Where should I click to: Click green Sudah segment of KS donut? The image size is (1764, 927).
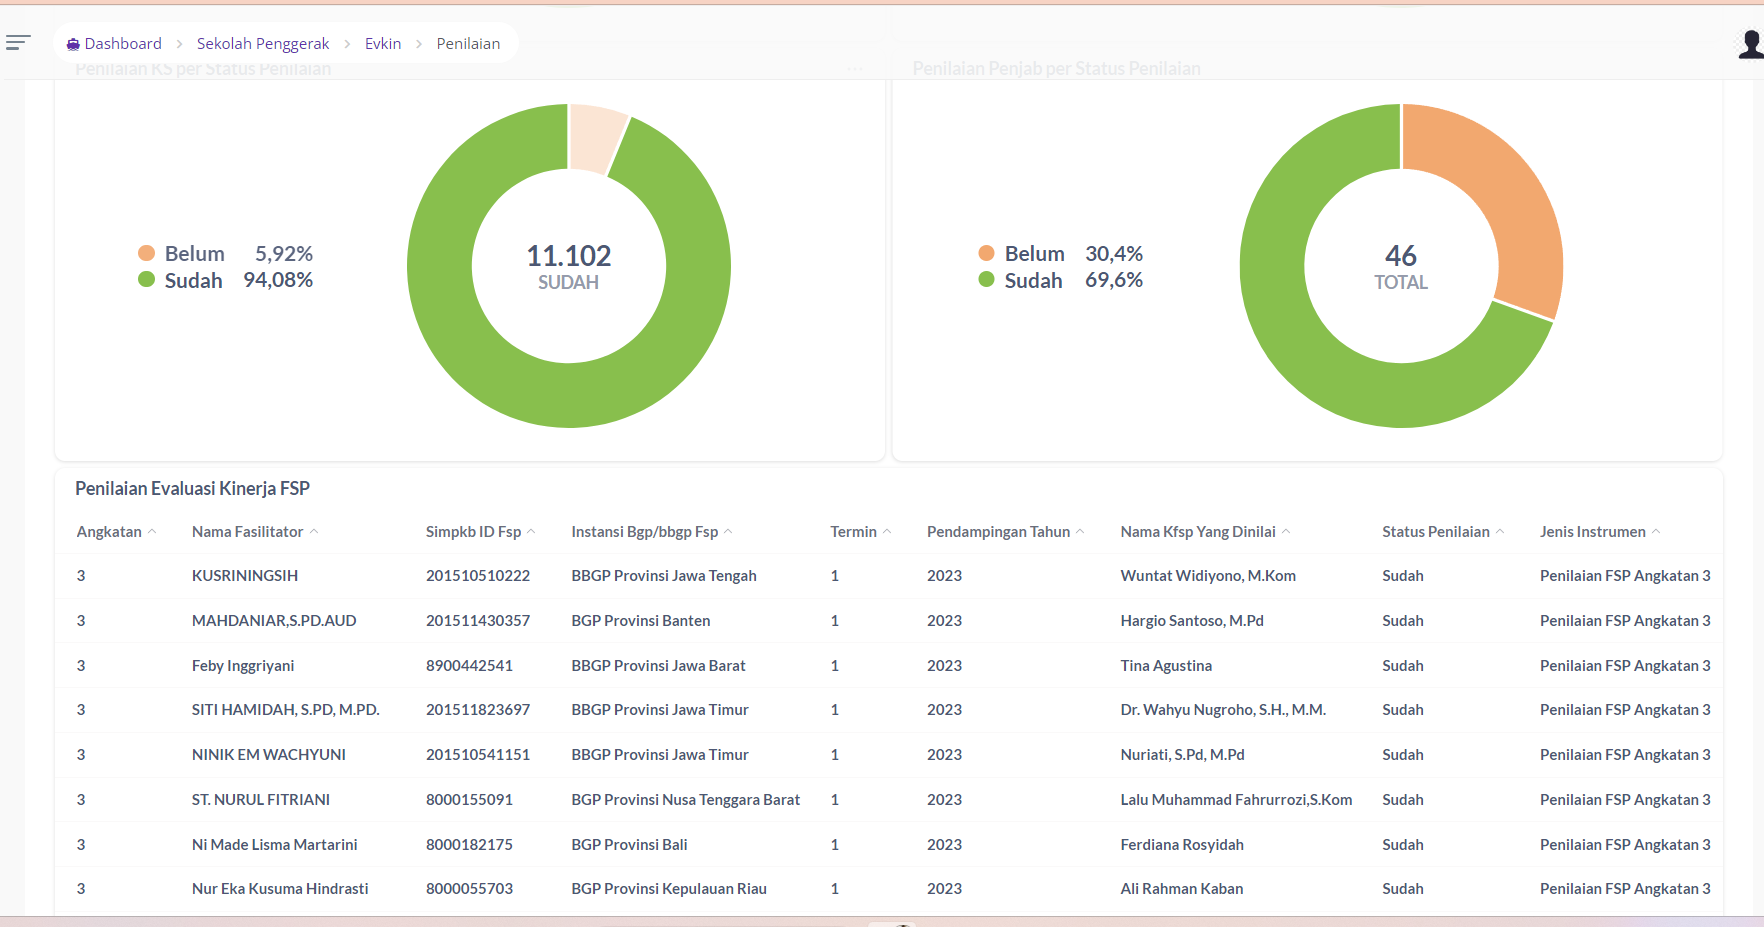point(569,395)
